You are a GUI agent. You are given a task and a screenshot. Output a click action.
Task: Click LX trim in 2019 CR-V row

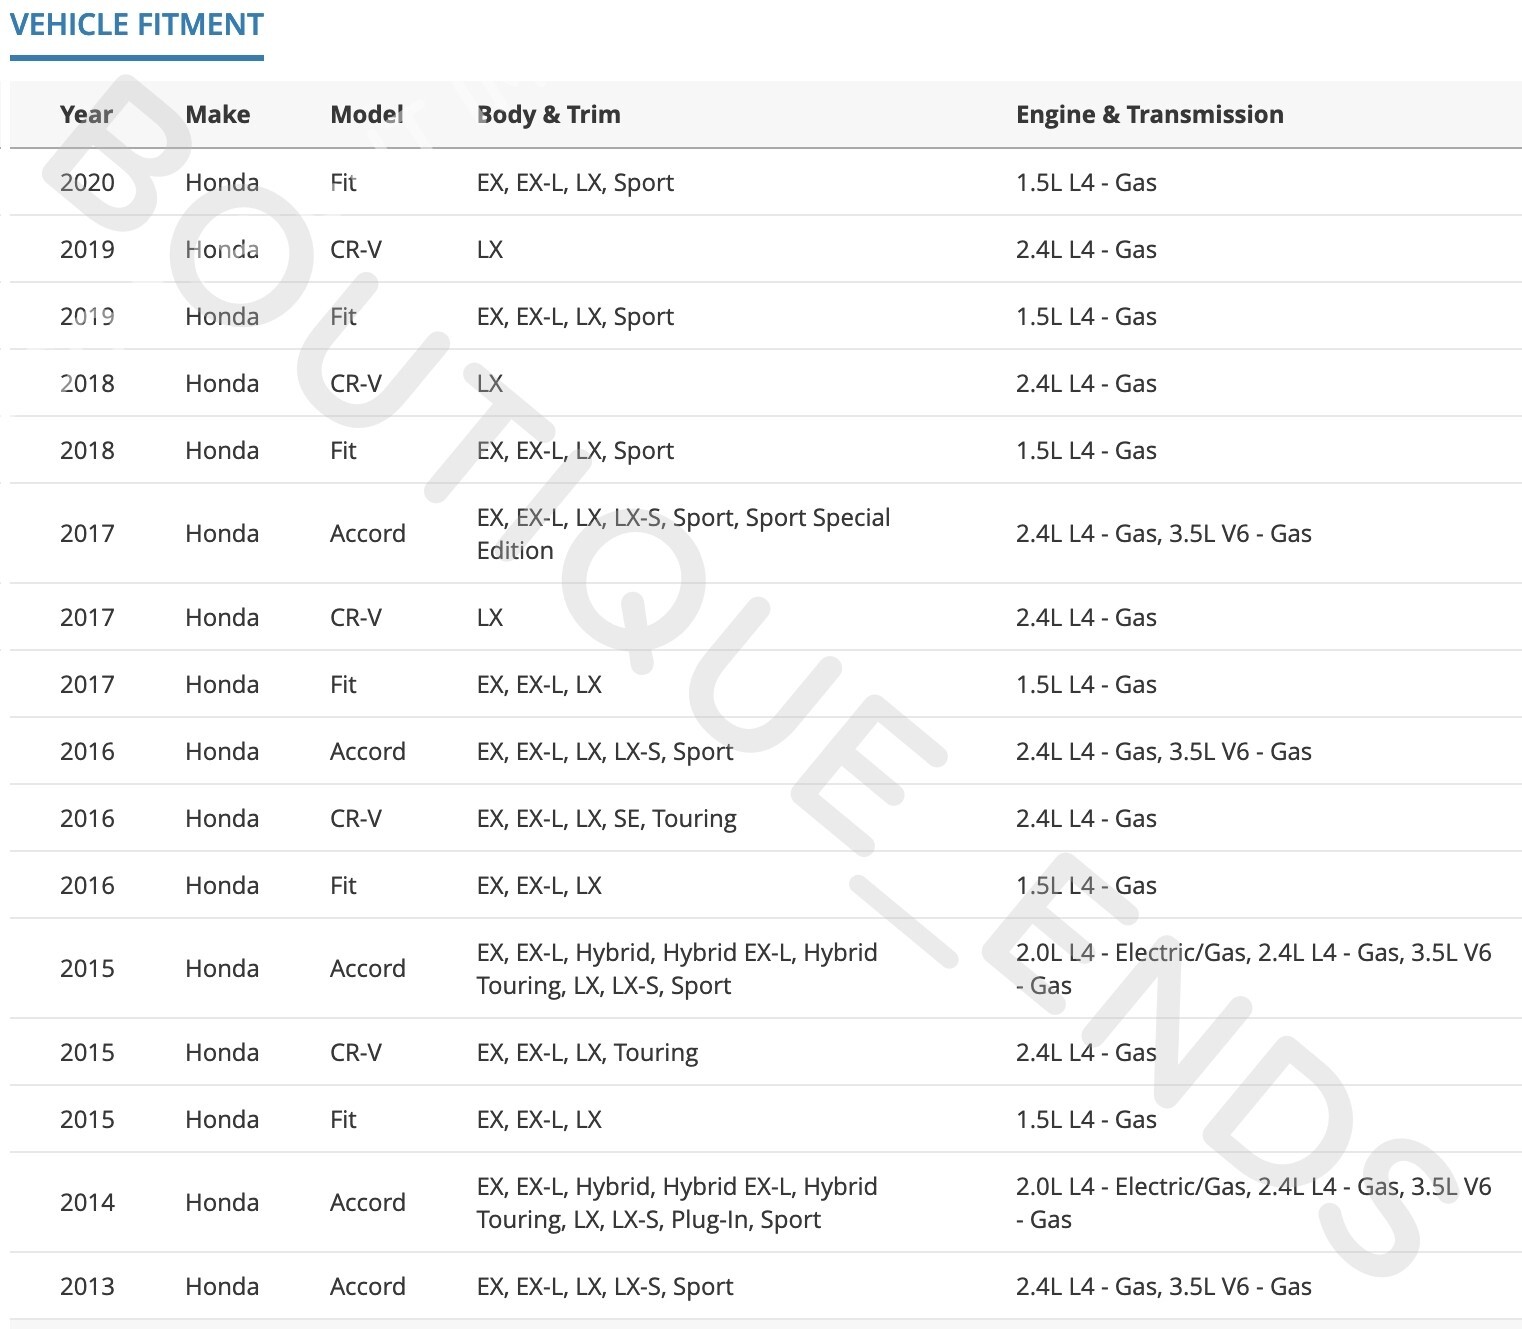(490, 249)
